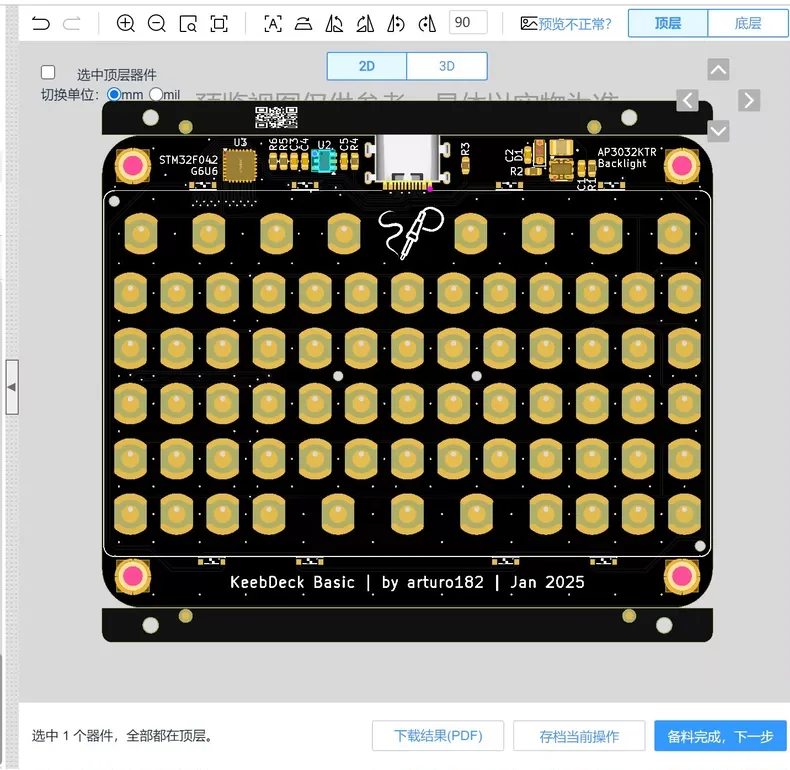Click the undo arrow icon

click(x=41, y=23)
